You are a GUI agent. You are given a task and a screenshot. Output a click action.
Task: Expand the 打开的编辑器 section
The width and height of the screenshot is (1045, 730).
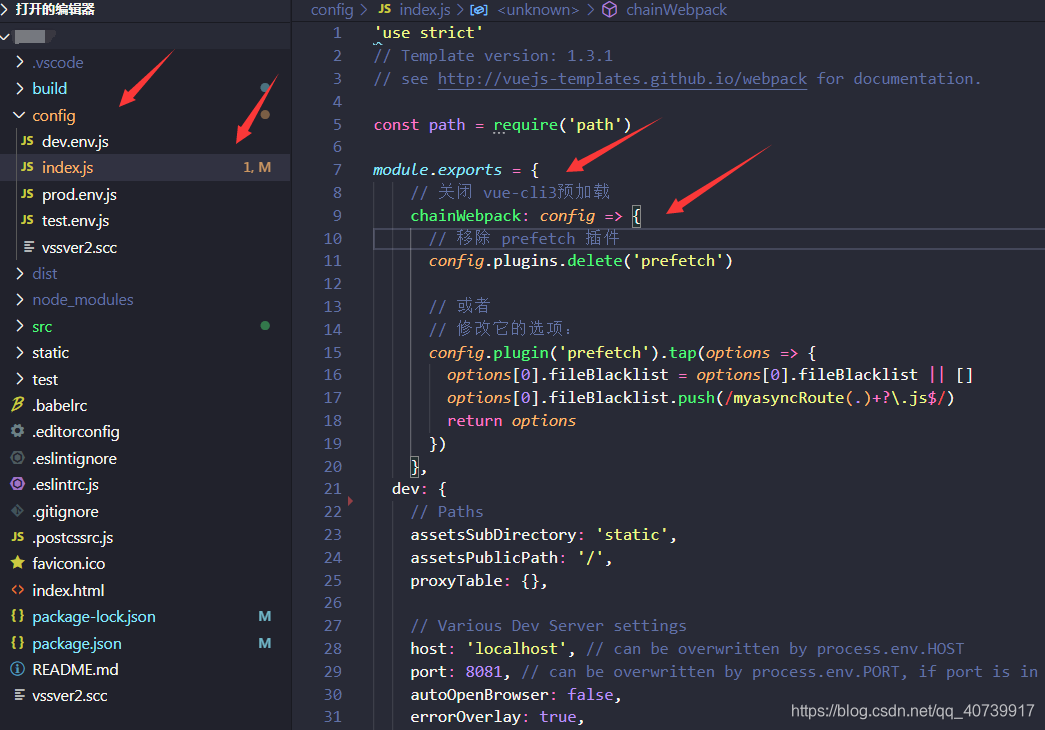click(5, 9)
